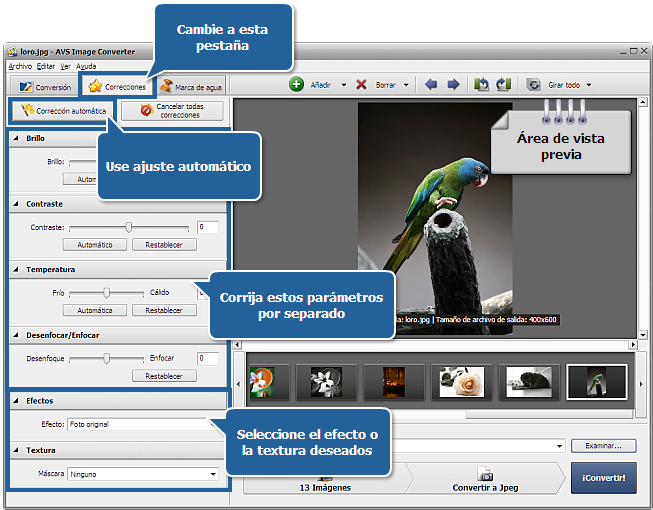Collapse the Contraste section
The width and height of the screenshot is (653, 510).
point(16,204)
